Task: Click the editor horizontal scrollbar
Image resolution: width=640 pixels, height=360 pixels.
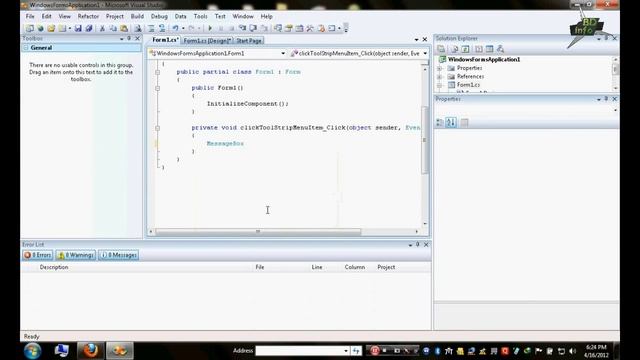Action: [x=258, y=231]
